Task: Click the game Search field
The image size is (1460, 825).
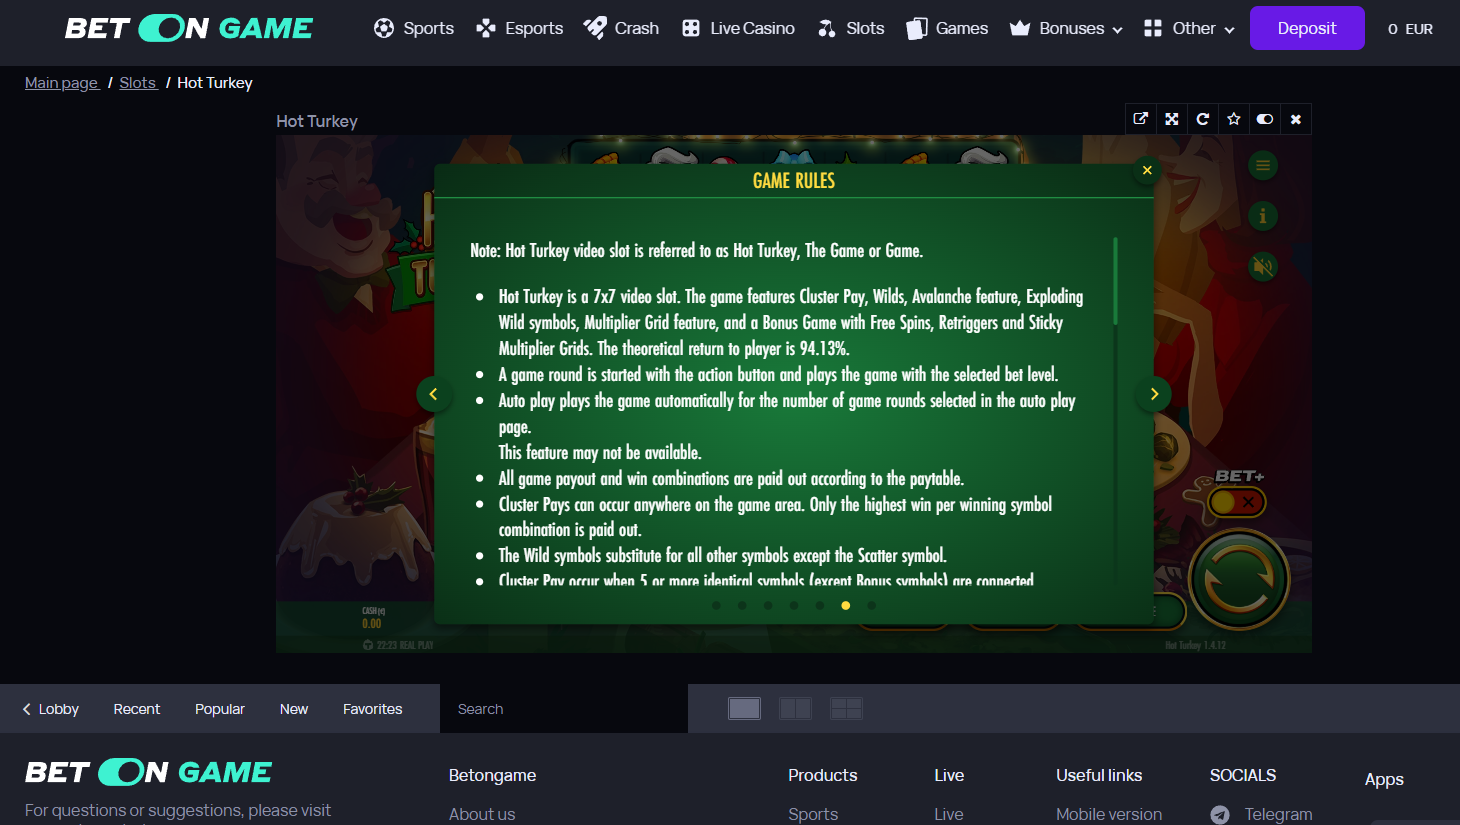Action: point(564,709)
